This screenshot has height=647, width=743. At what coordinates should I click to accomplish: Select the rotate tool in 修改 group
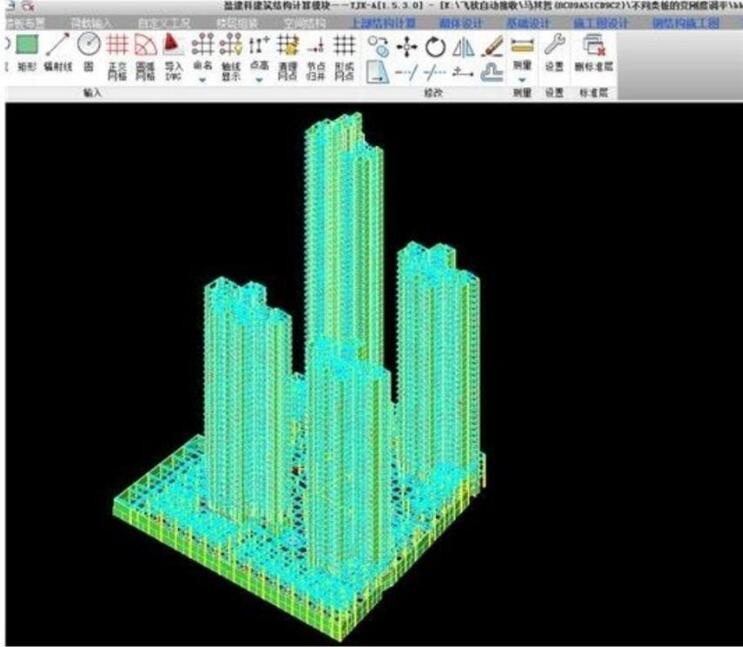[435, 45]
